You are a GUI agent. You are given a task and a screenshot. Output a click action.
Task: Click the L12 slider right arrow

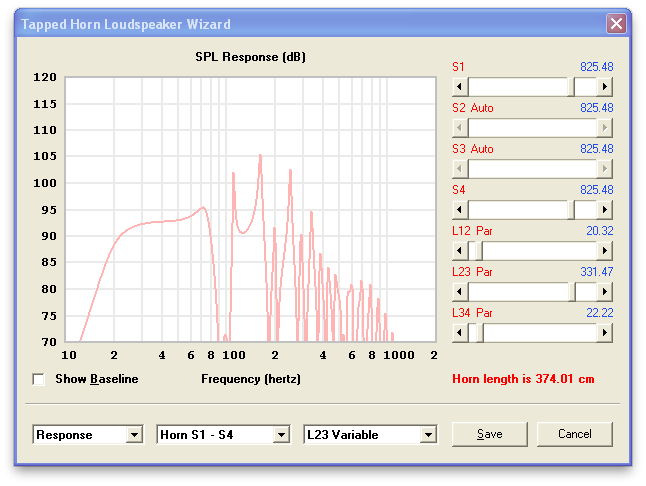tap(604, 250)
